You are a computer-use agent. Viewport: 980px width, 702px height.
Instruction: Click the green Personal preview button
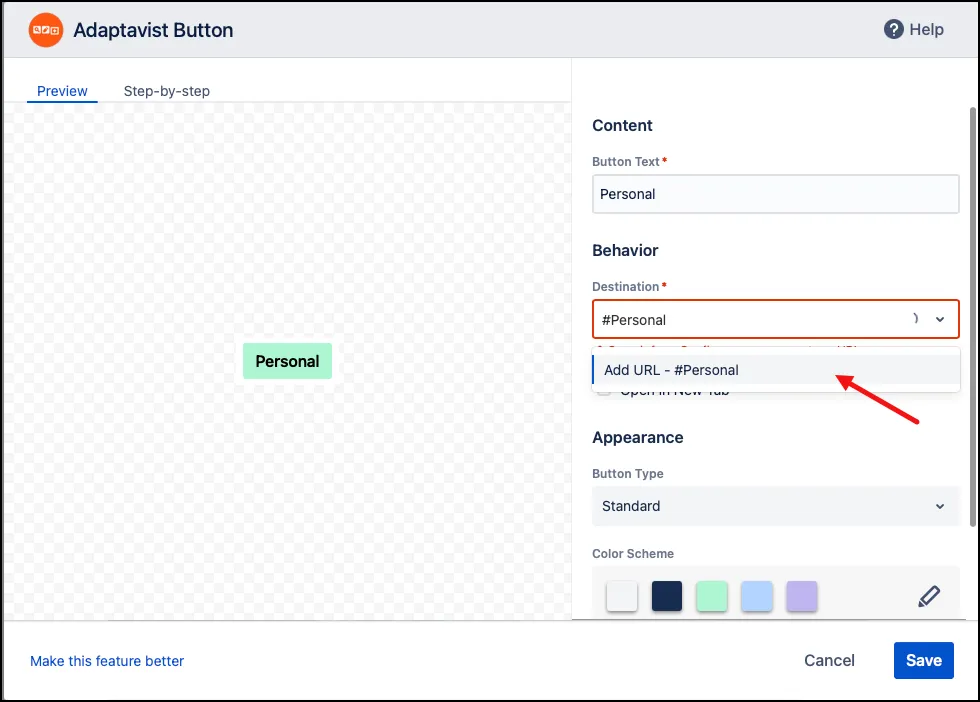[x=288, y=361]
